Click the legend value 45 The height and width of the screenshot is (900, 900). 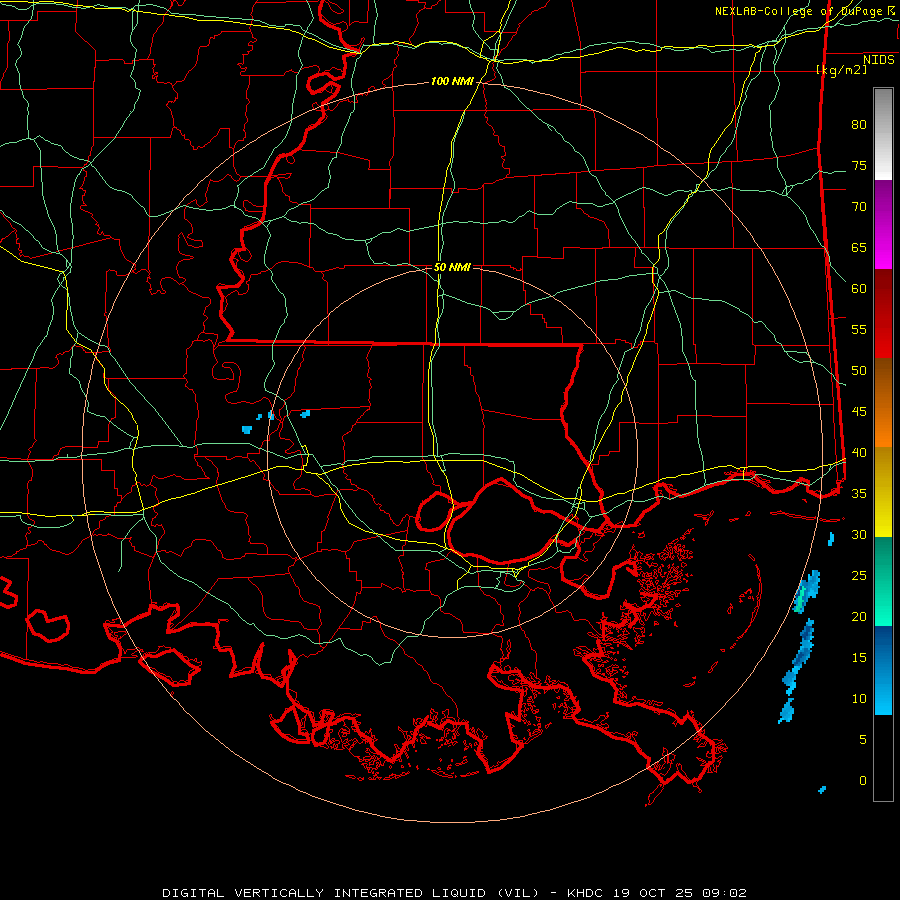(859, 412)
